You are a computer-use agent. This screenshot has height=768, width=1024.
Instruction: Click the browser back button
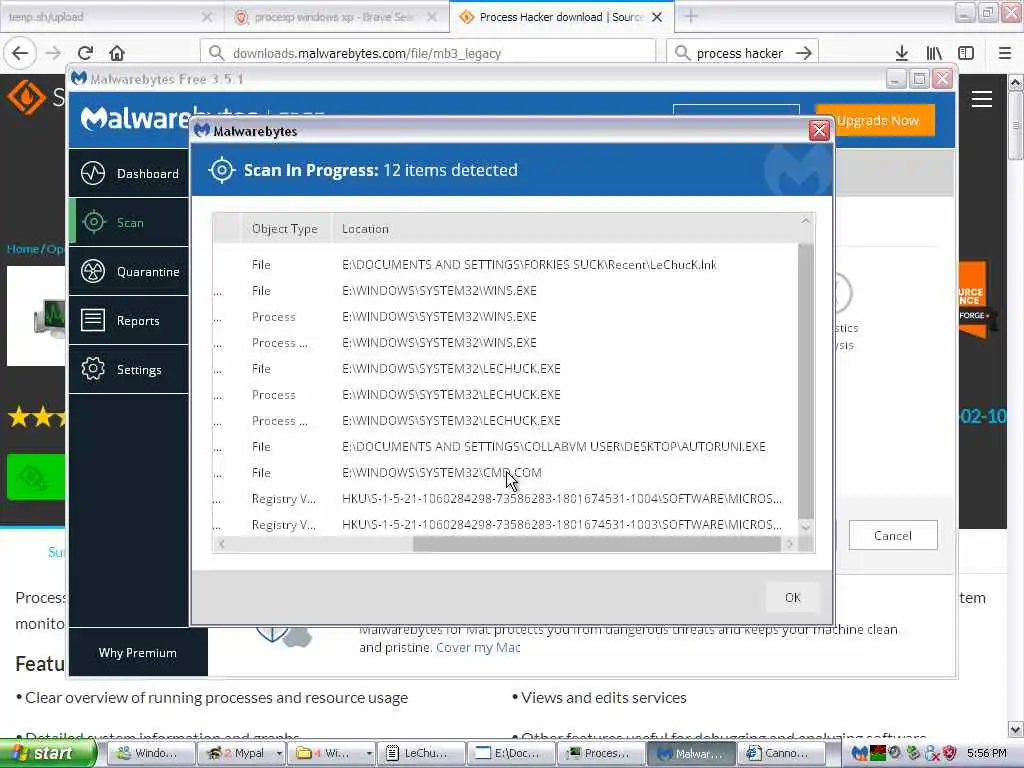coord(20,53)
